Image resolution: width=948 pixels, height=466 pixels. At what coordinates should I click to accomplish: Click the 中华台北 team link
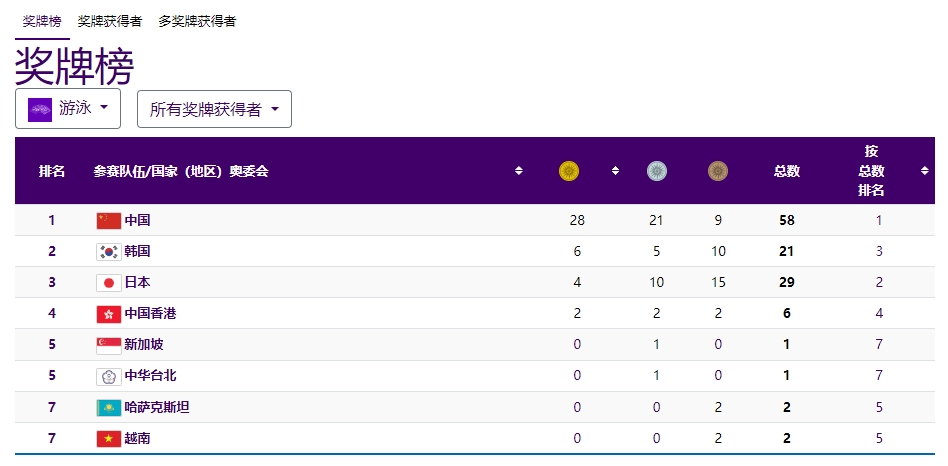pyautogui.click(x=150, y=376)
